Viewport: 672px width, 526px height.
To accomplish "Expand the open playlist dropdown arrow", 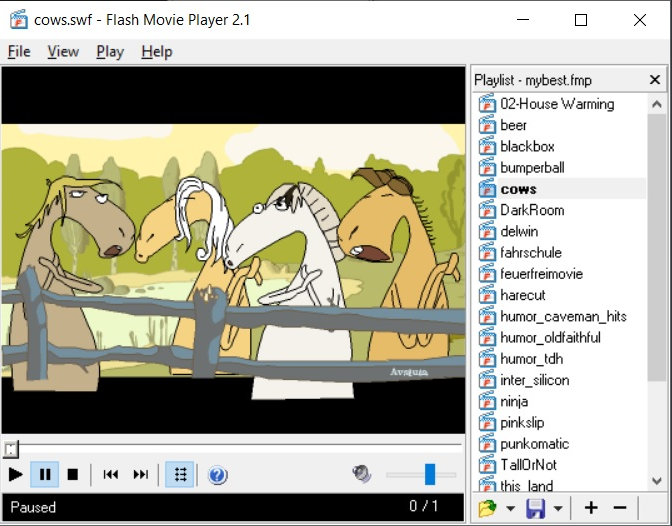I will tap(510, 508).
